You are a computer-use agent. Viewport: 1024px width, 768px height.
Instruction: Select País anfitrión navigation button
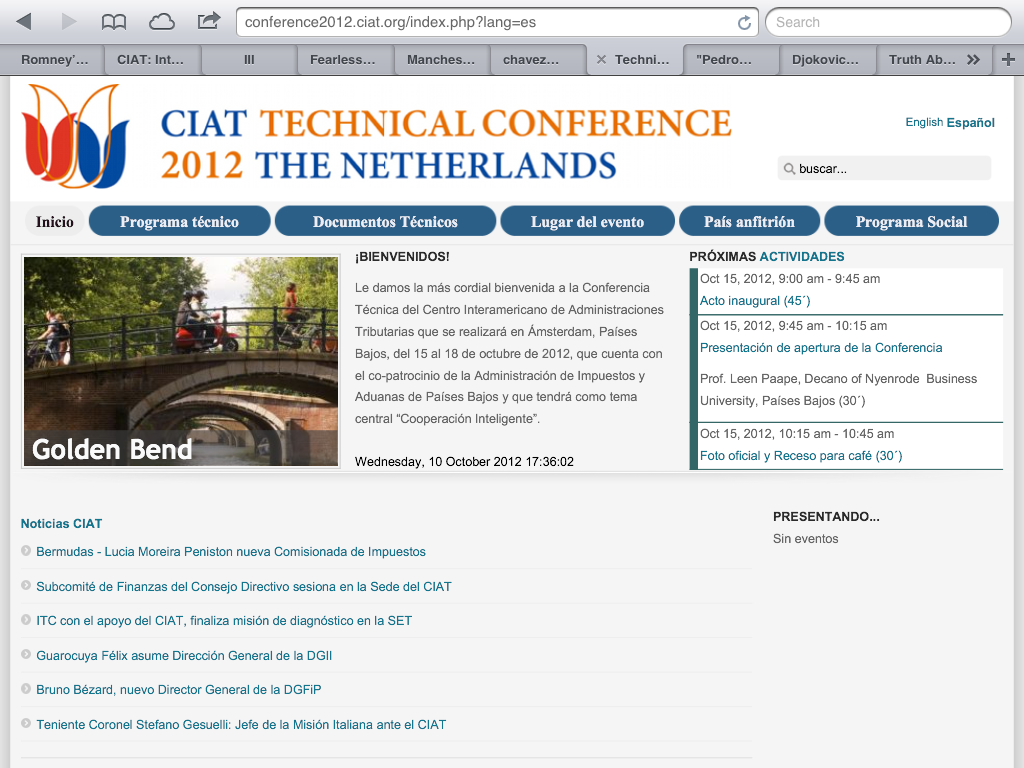coord(749,222)
